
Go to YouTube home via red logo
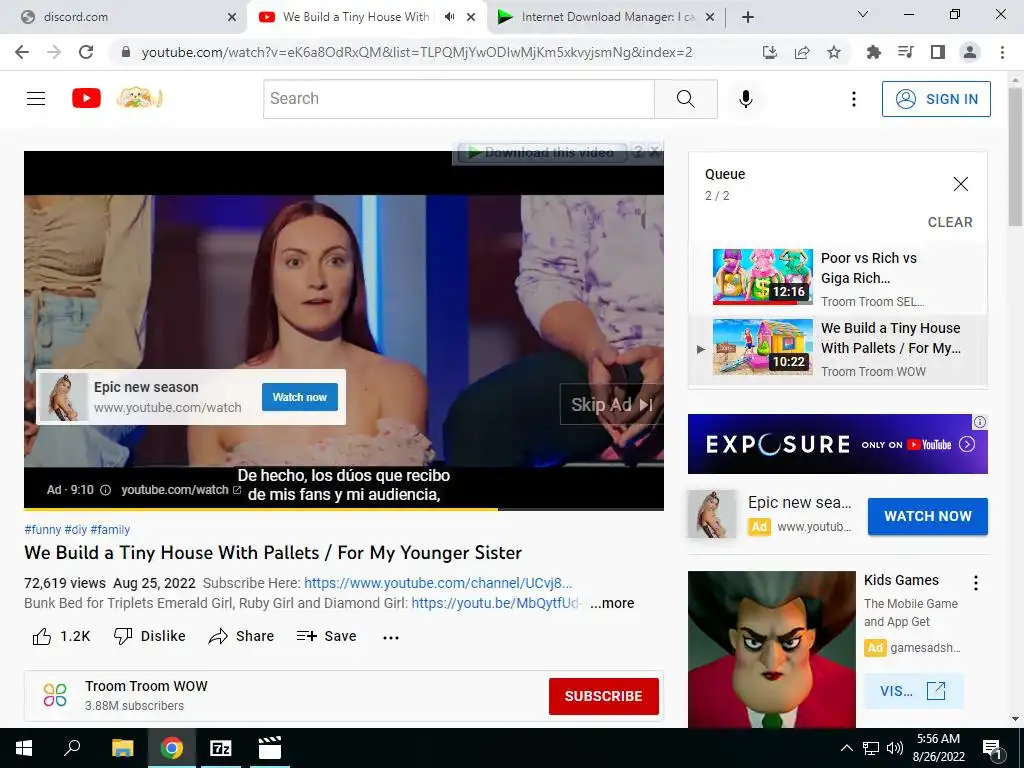click(x=86, y=99)
